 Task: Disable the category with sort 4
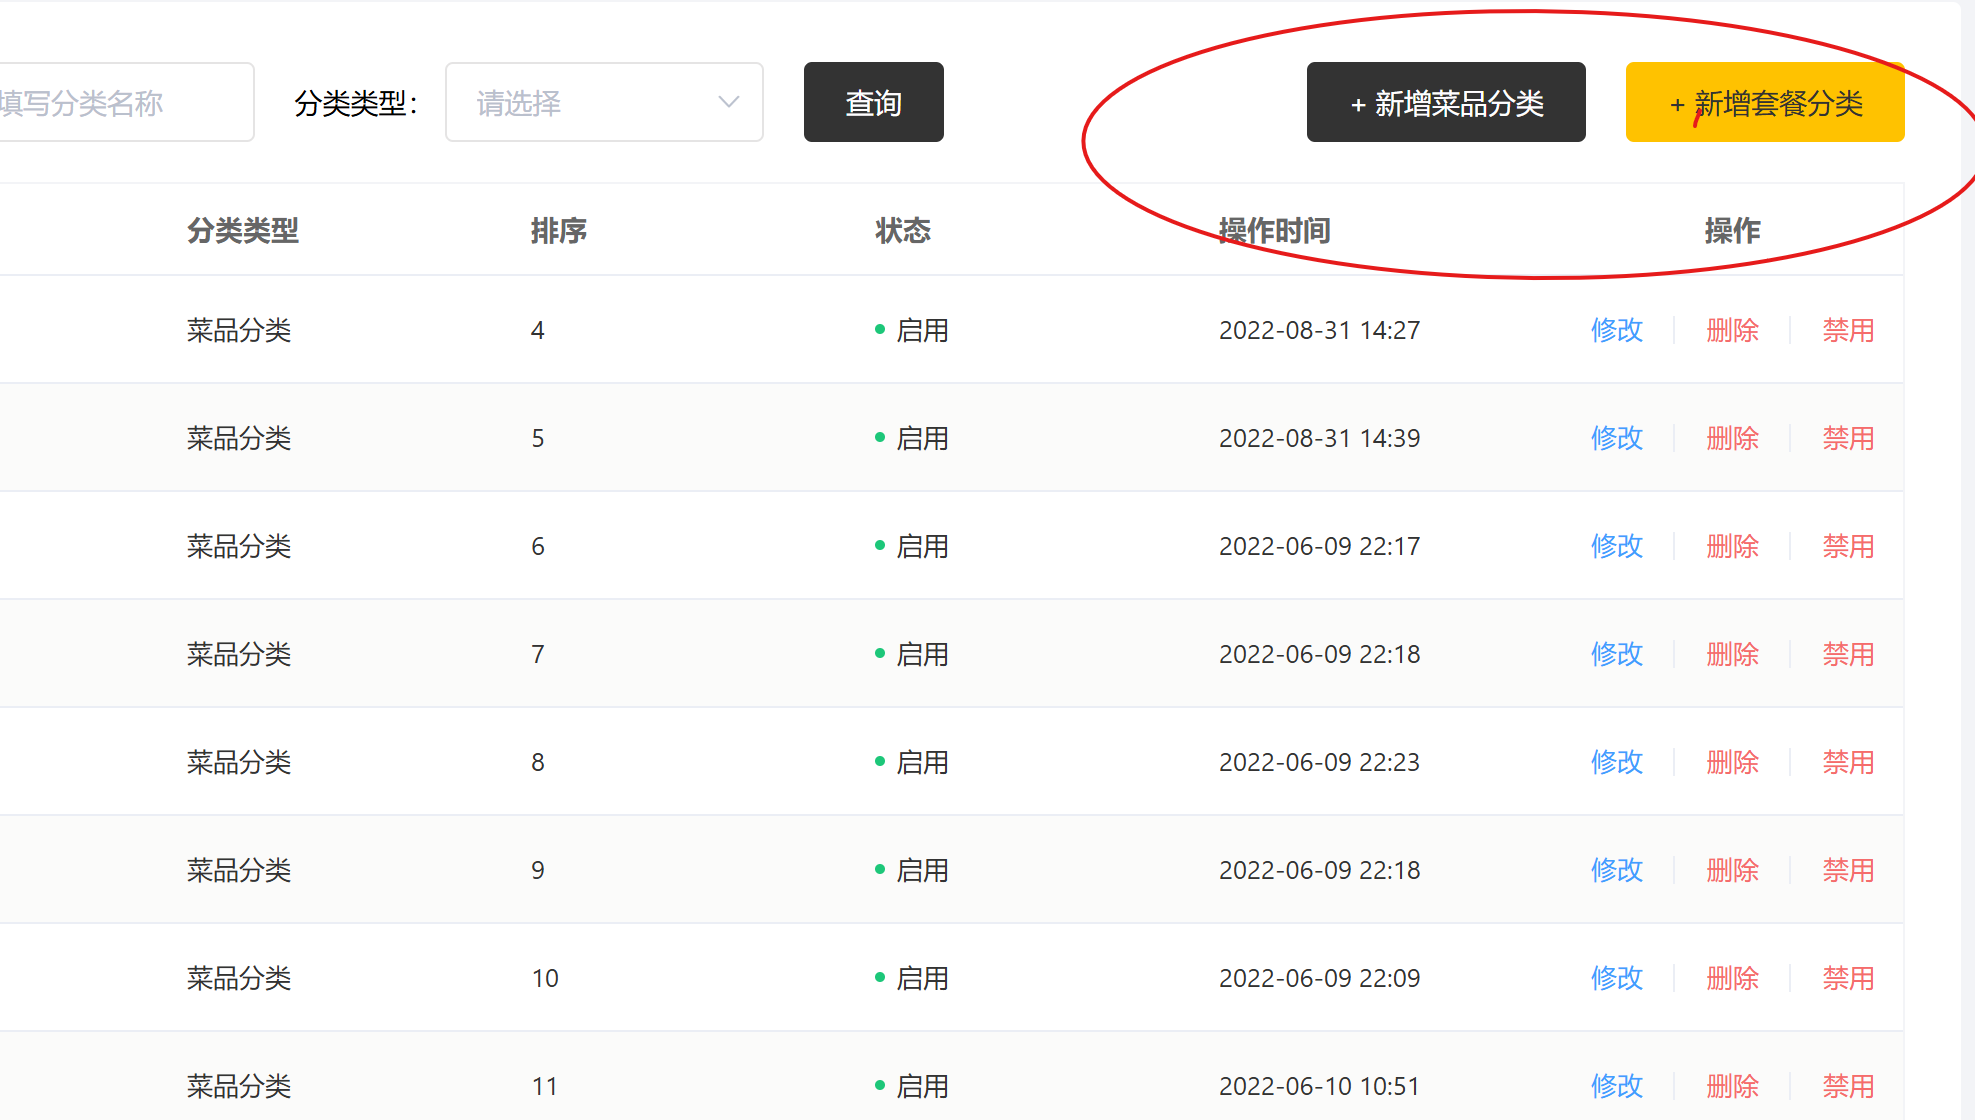point(1847,330)
